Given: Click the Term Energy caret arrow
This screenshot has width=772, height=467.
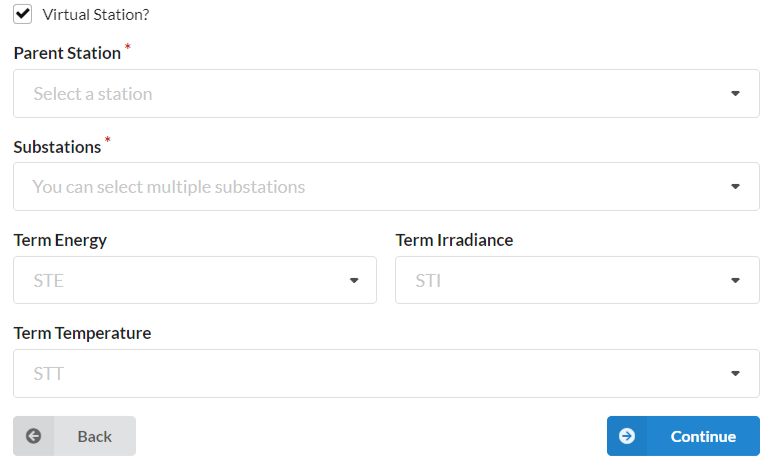Looking at the screenshot, I should click(x=354, y=280).
